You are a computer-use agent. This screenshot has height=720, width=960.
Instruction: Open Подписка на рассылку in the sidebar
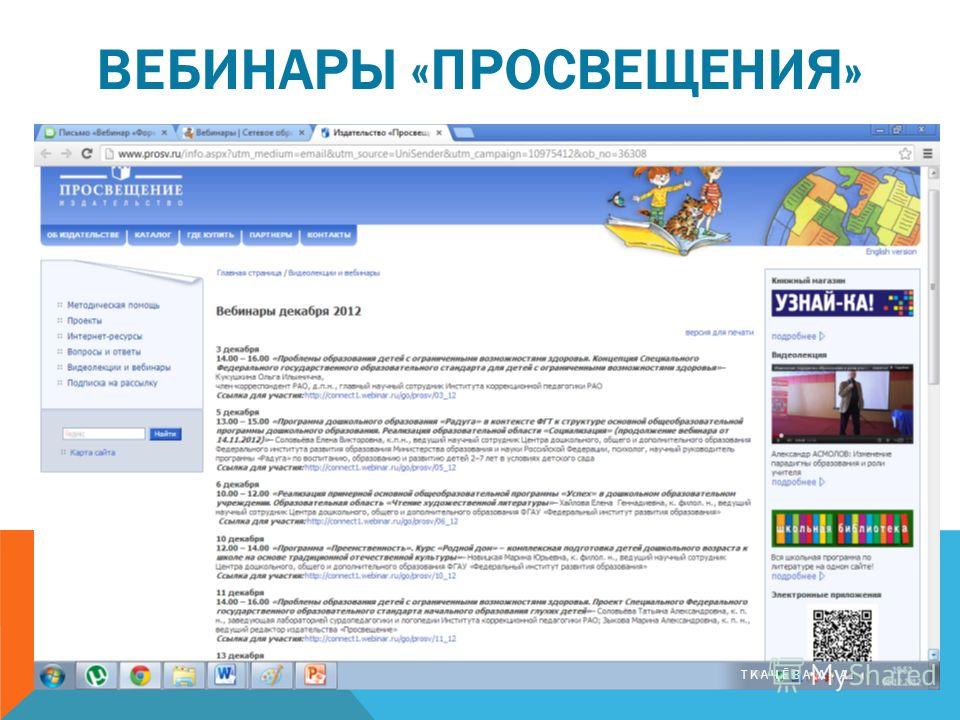[112, 383]
